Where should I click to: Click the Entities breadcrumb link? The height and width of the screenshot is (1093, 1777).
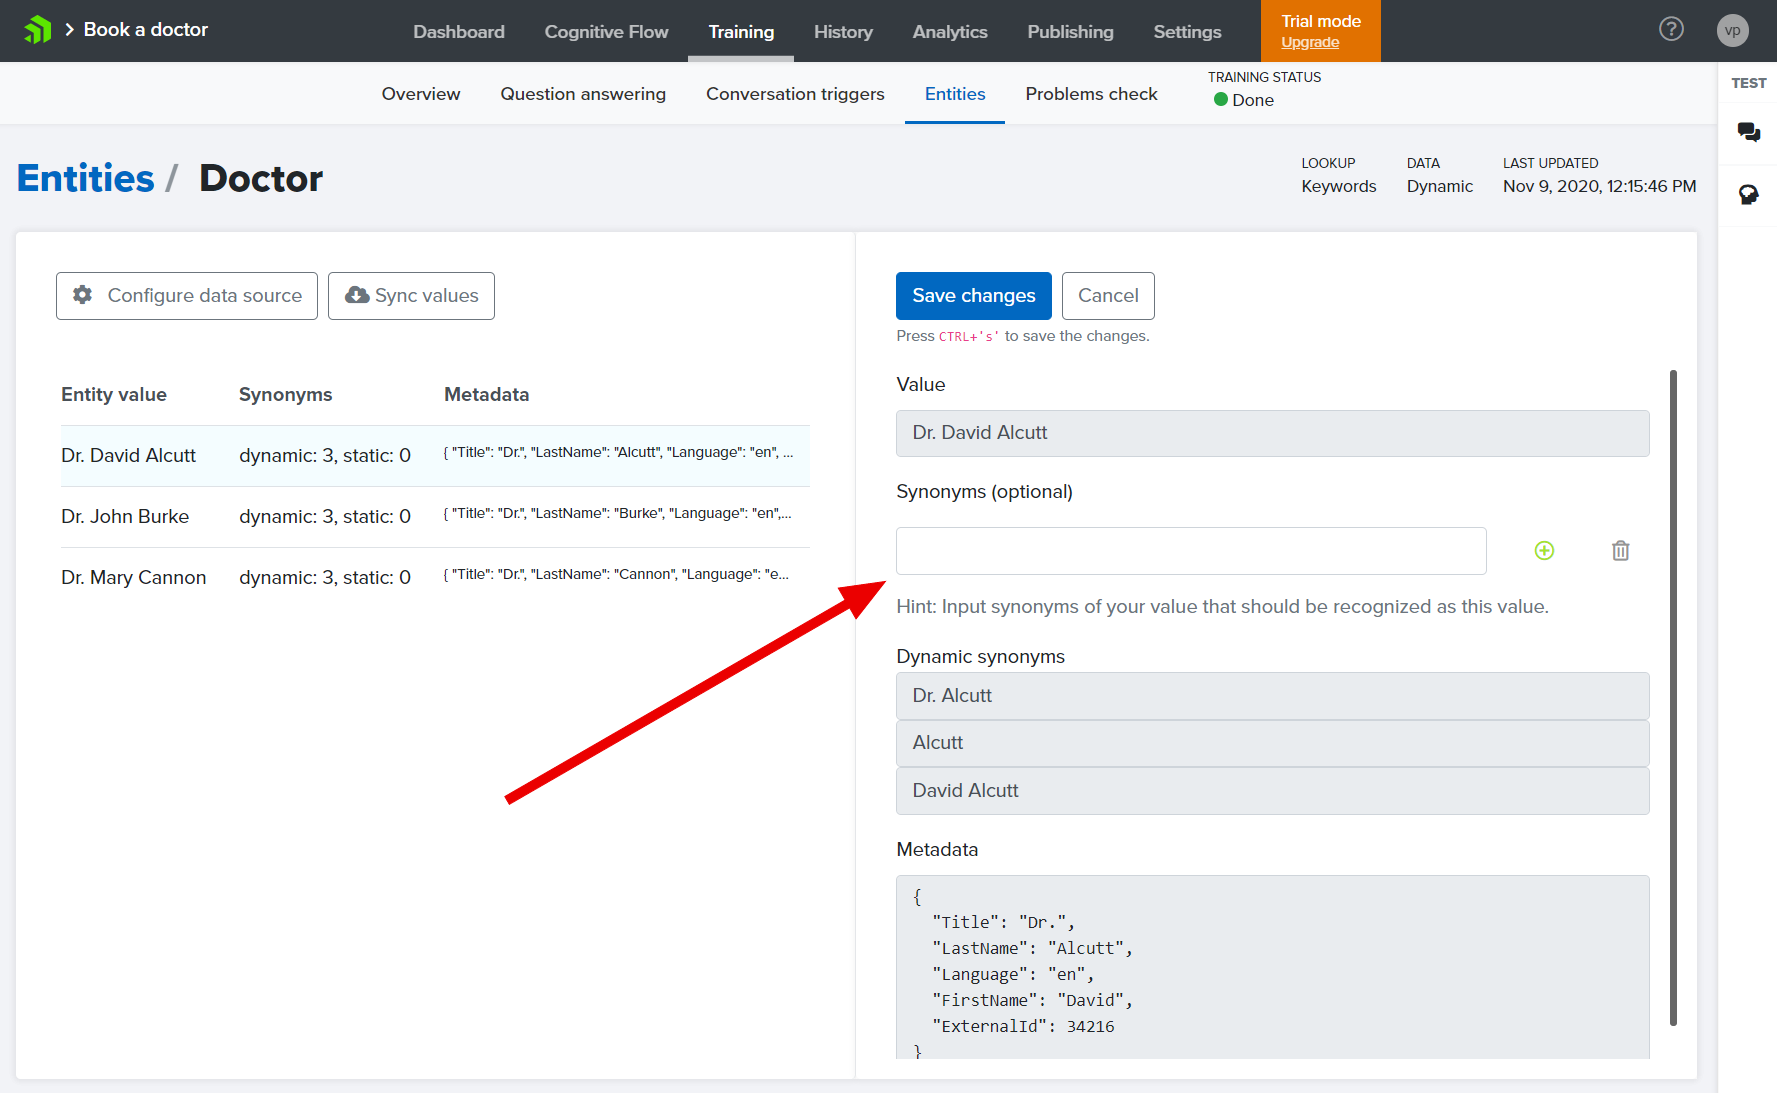pyautogui.click(x=86, y=178)
